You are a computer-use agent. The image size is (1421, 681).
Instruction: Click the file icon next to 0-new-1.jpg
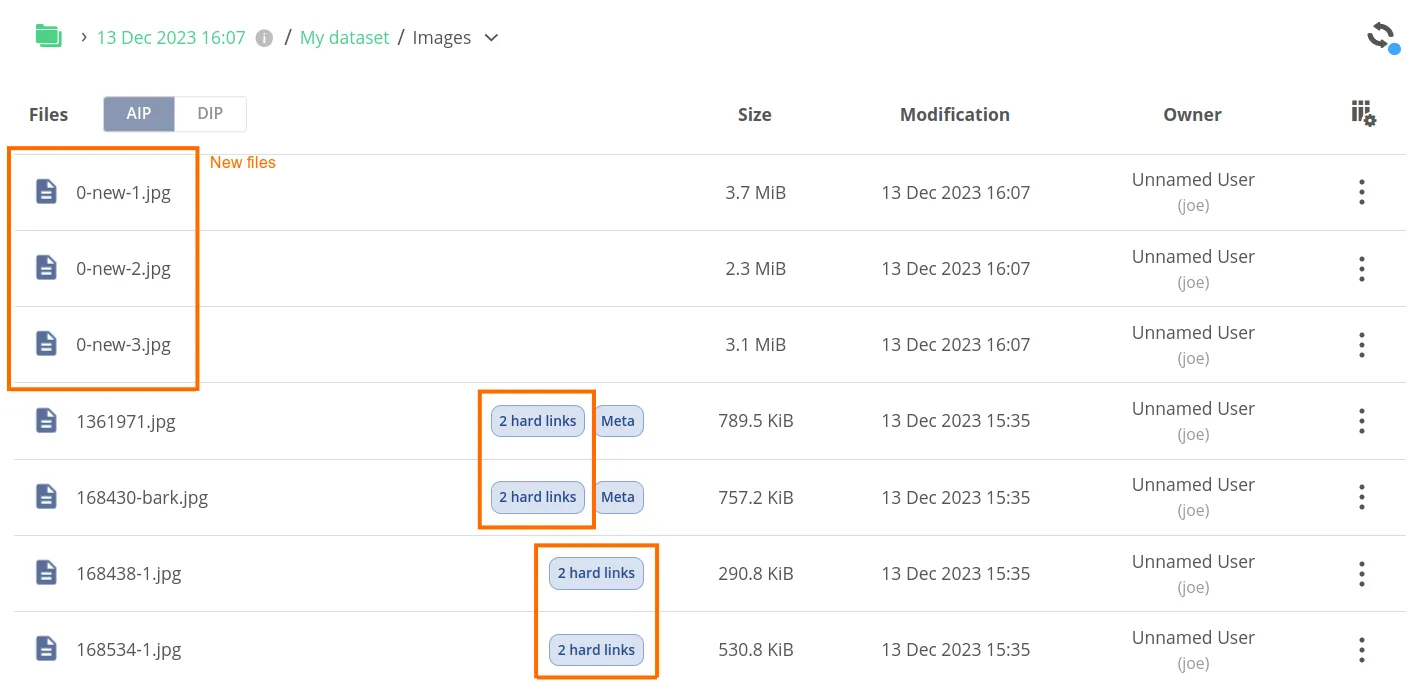click(x=46, y=192)
